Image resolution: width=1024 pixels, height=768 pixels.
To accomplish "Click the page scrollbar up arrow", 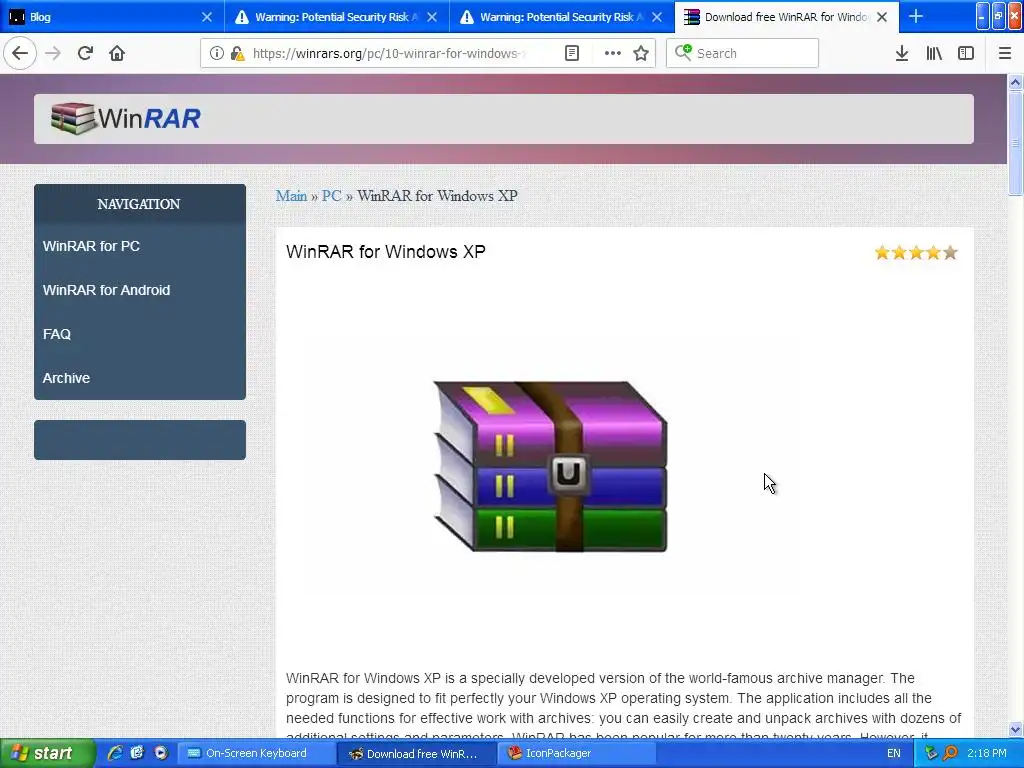I will (1016, 82).
